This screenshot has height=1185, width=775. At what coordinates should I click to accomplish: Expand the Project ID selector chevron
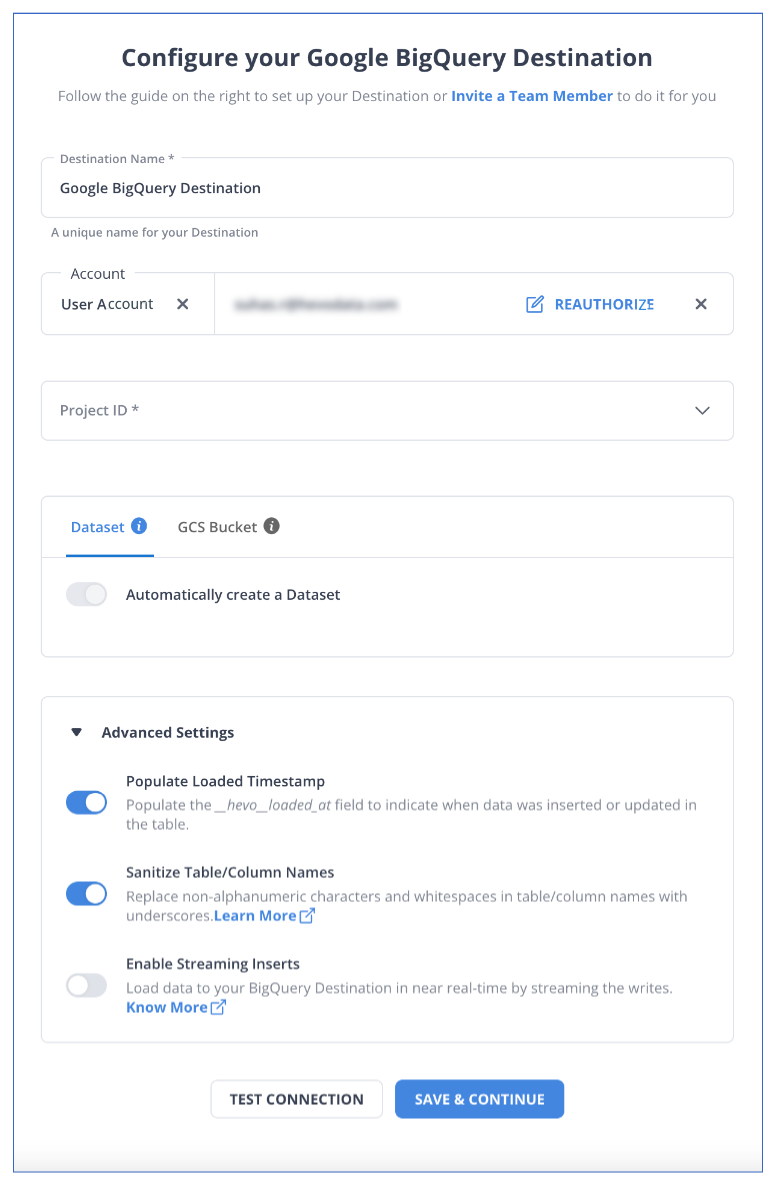pos(702,410)
